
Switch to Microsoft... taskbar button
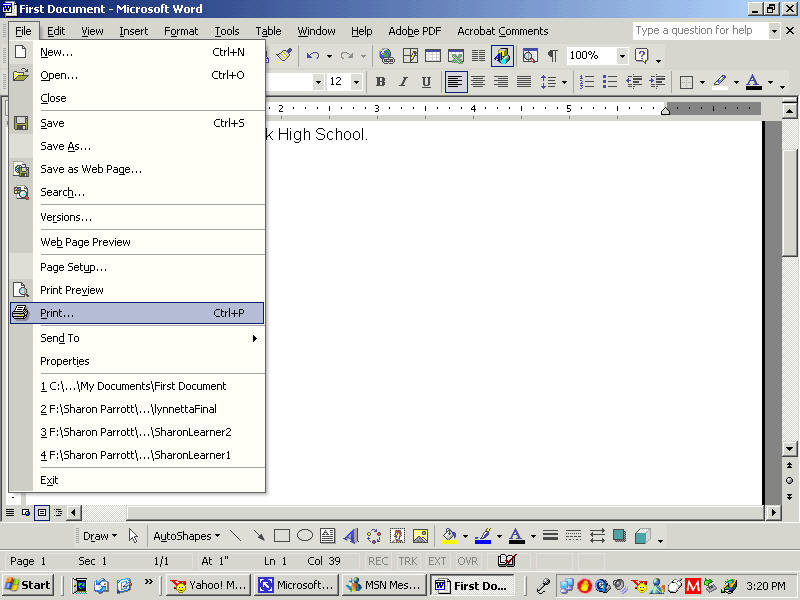[x=296, y=585]
